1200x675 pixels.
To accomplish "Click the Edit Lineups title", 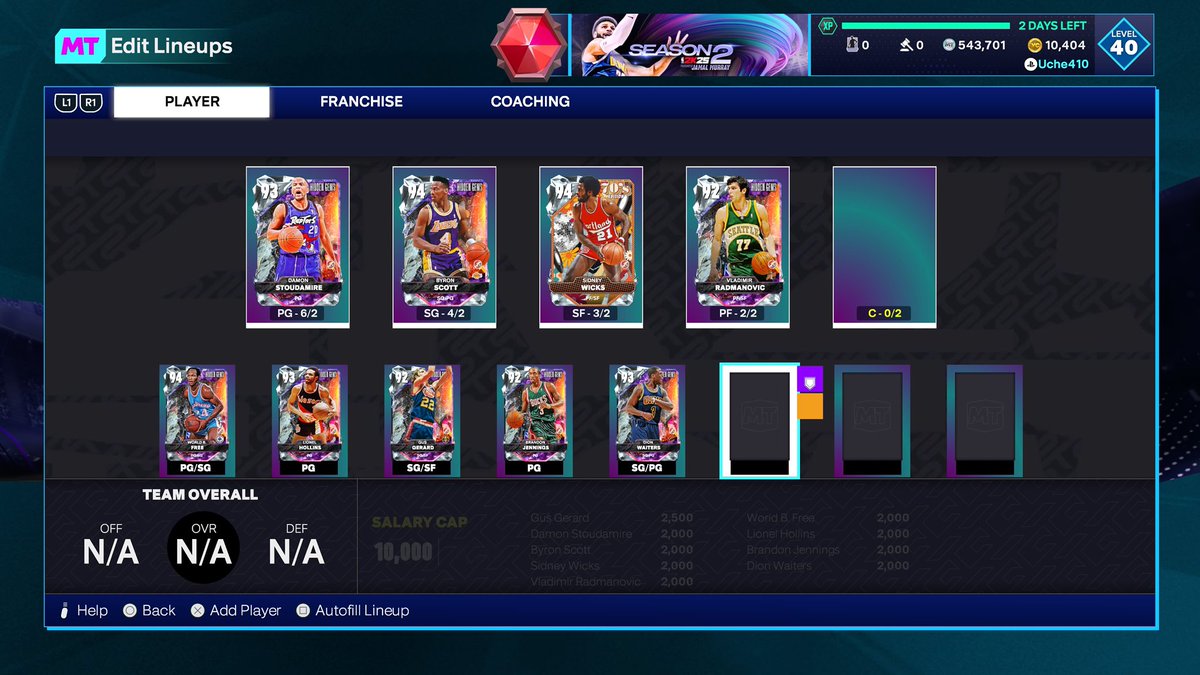I will click(x=171, y=45).
